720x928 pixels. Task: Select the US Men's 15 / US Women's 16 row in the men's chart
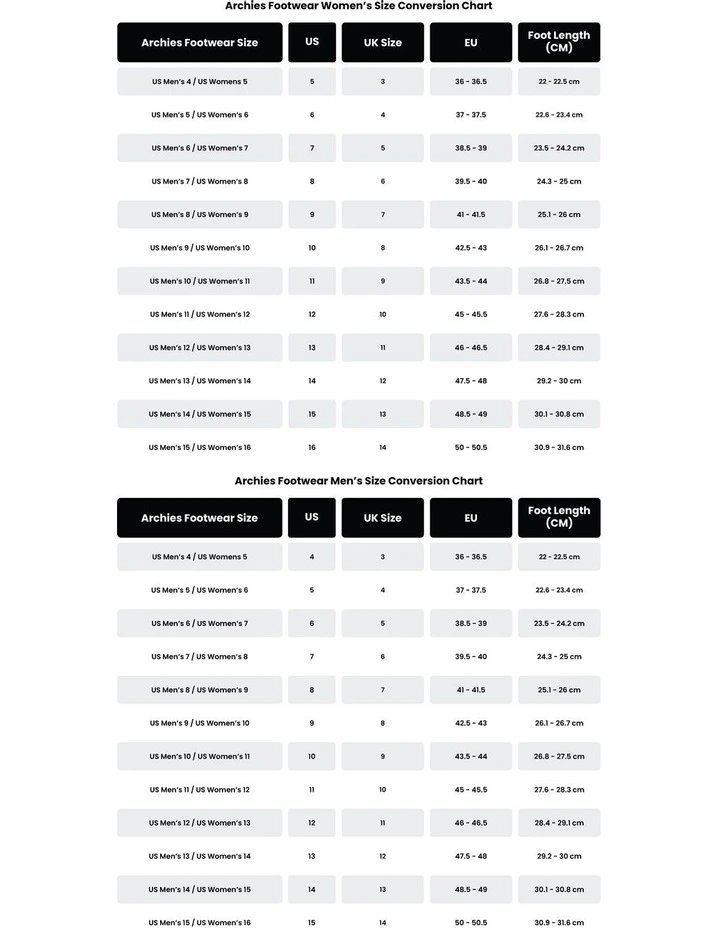tap(200, 922)
